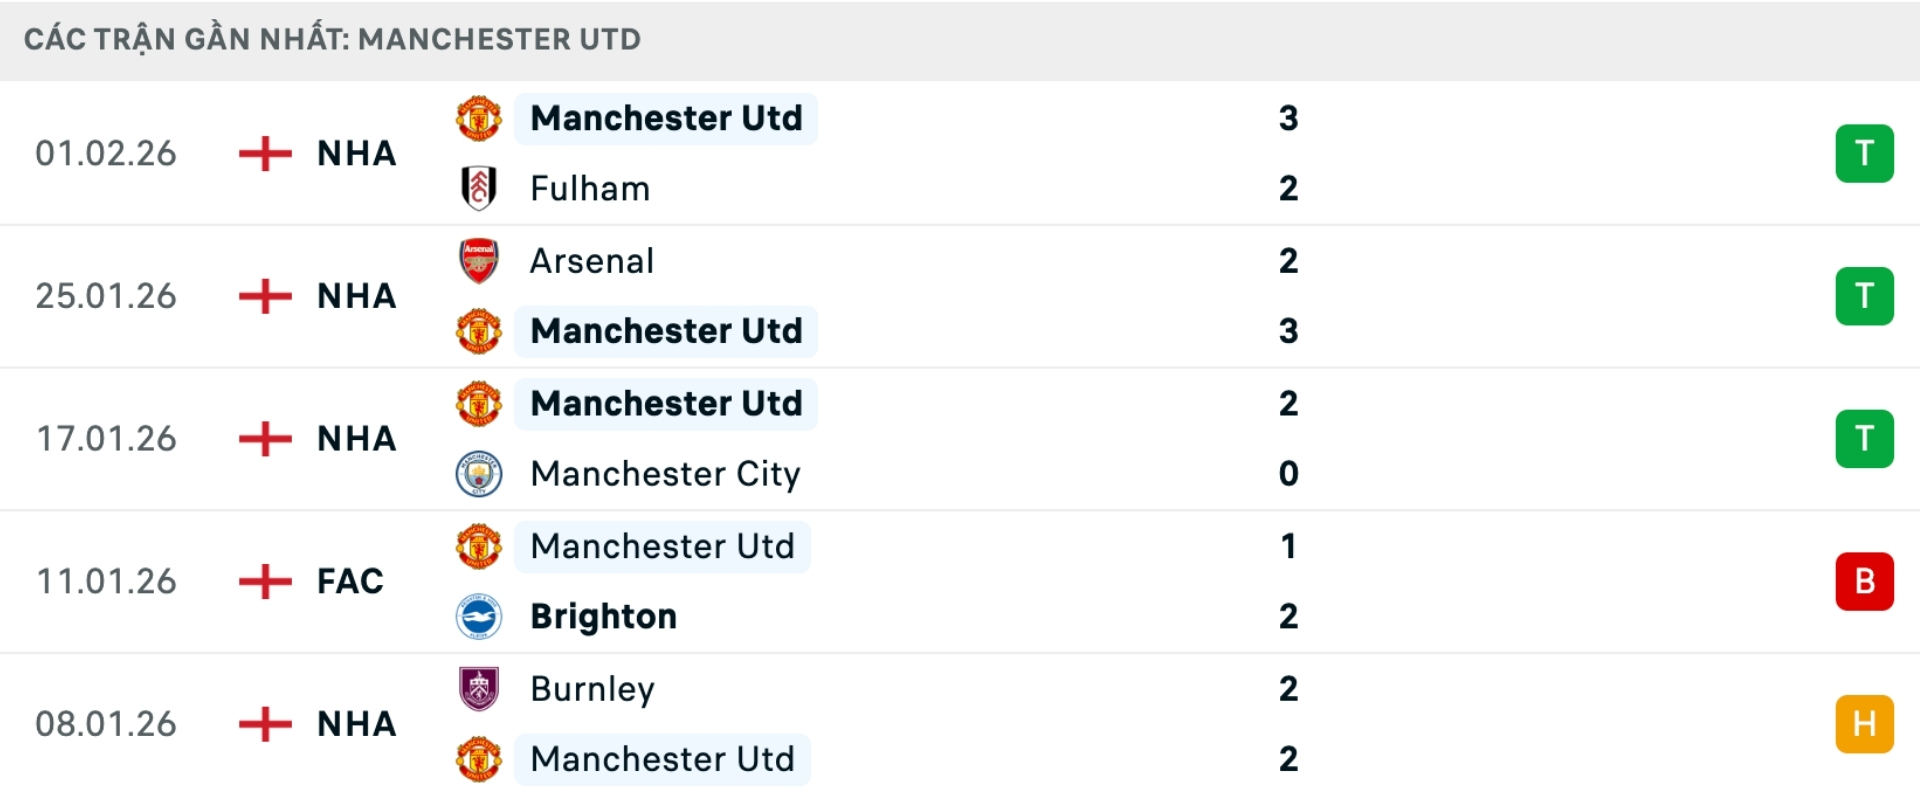Image resolution: width=1920 pixels, height=792 pixels.
Task: Select the bolded Brighton team name
Action: (602, 617)
